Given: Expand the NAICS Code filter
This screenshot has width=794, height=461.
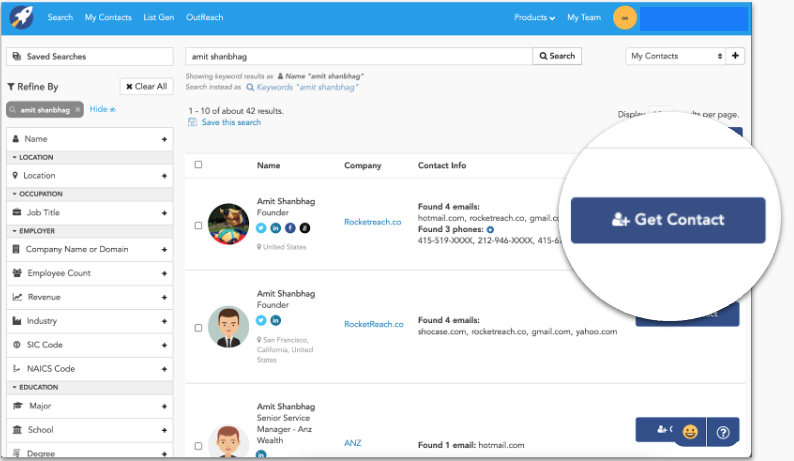Looking at the screenshot, I should coord(90,368).
